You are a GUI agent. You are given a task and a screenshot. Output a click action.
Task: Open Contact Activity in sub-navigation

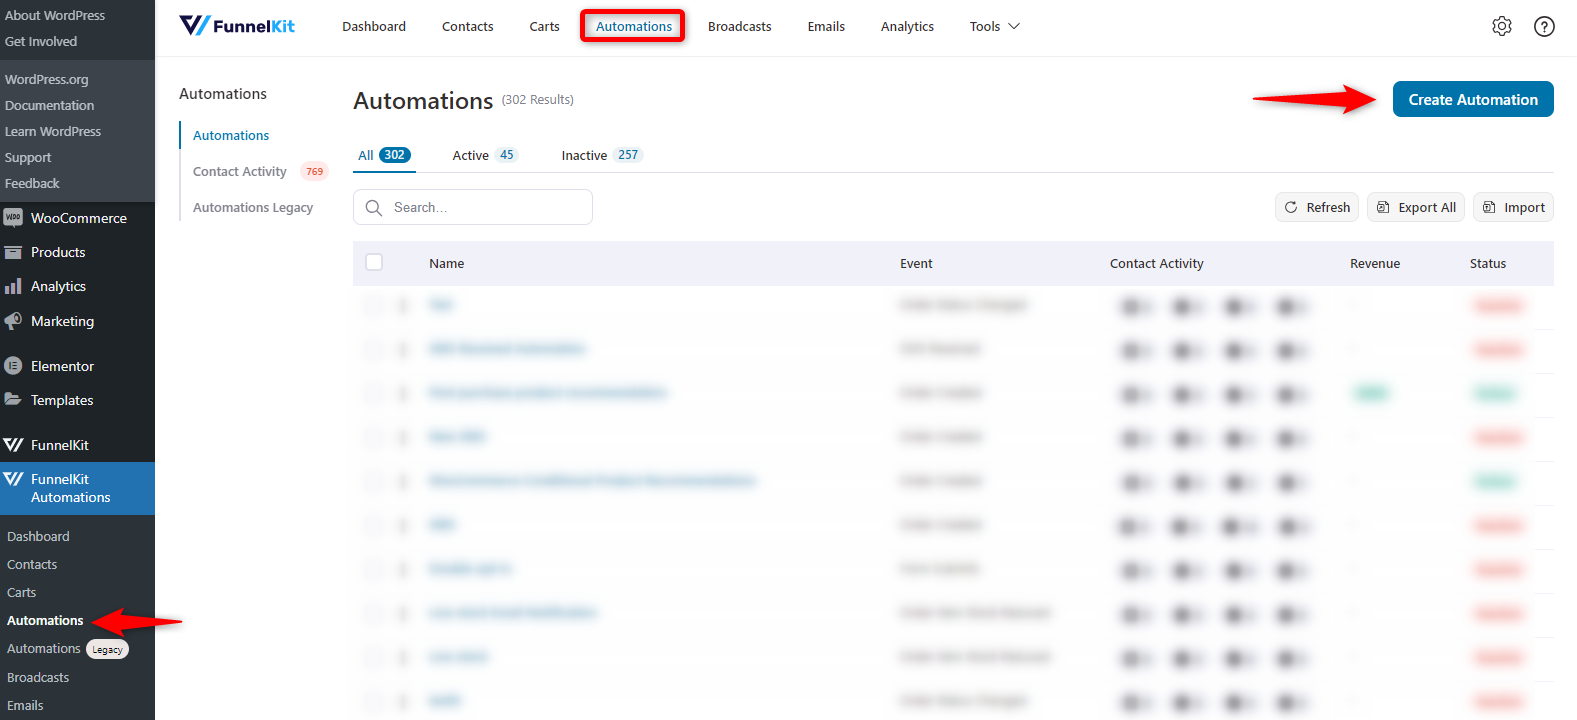(240, 171)
